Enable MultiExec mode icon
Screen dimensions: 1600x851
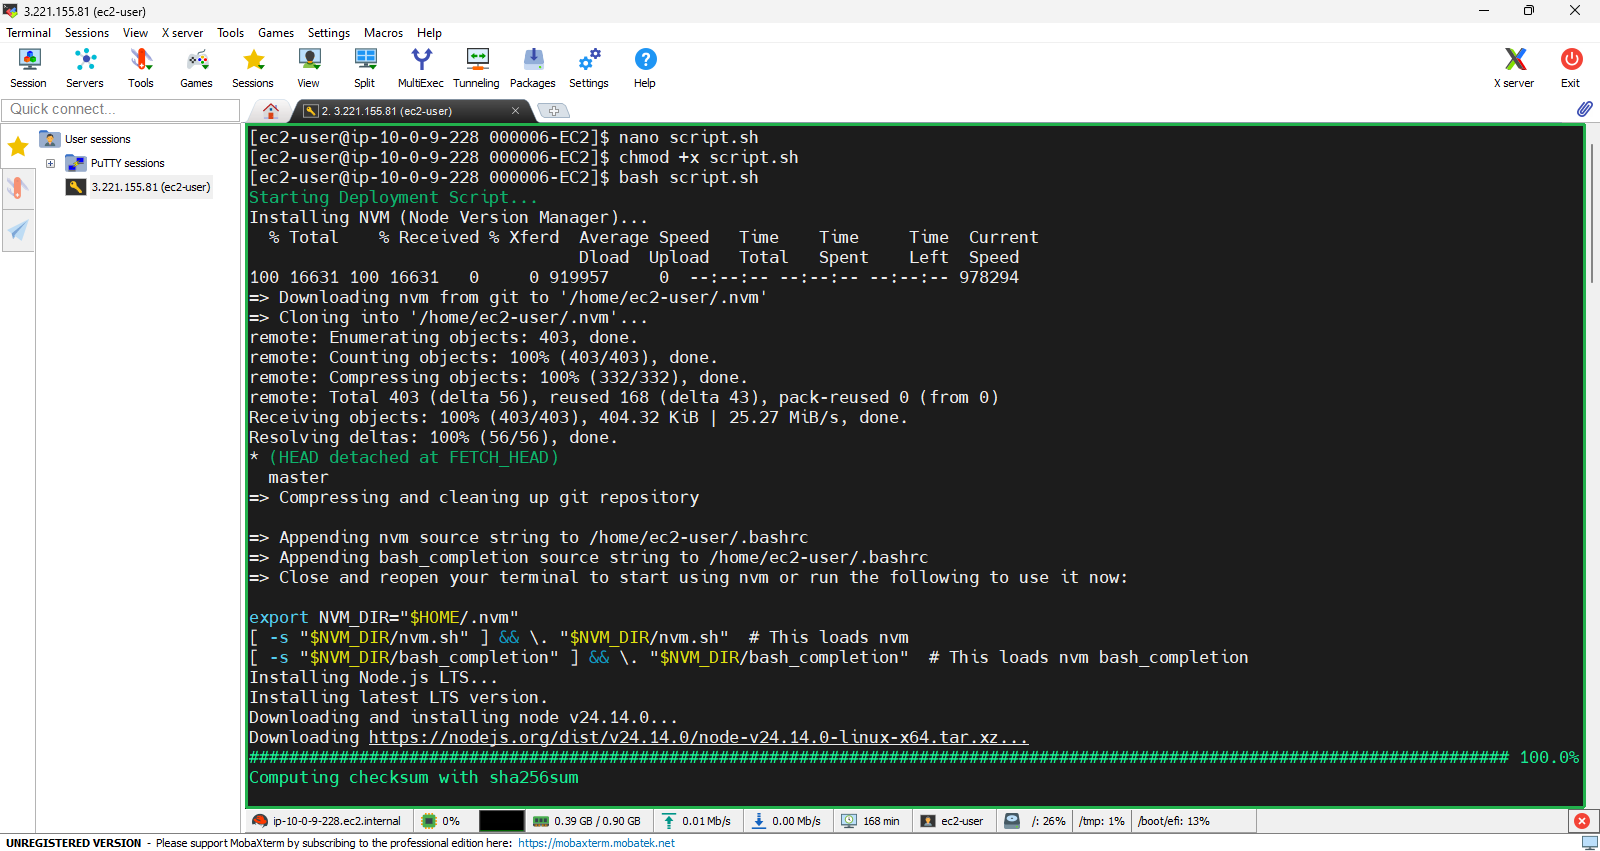pyautogui.click(x=421, y=68)
